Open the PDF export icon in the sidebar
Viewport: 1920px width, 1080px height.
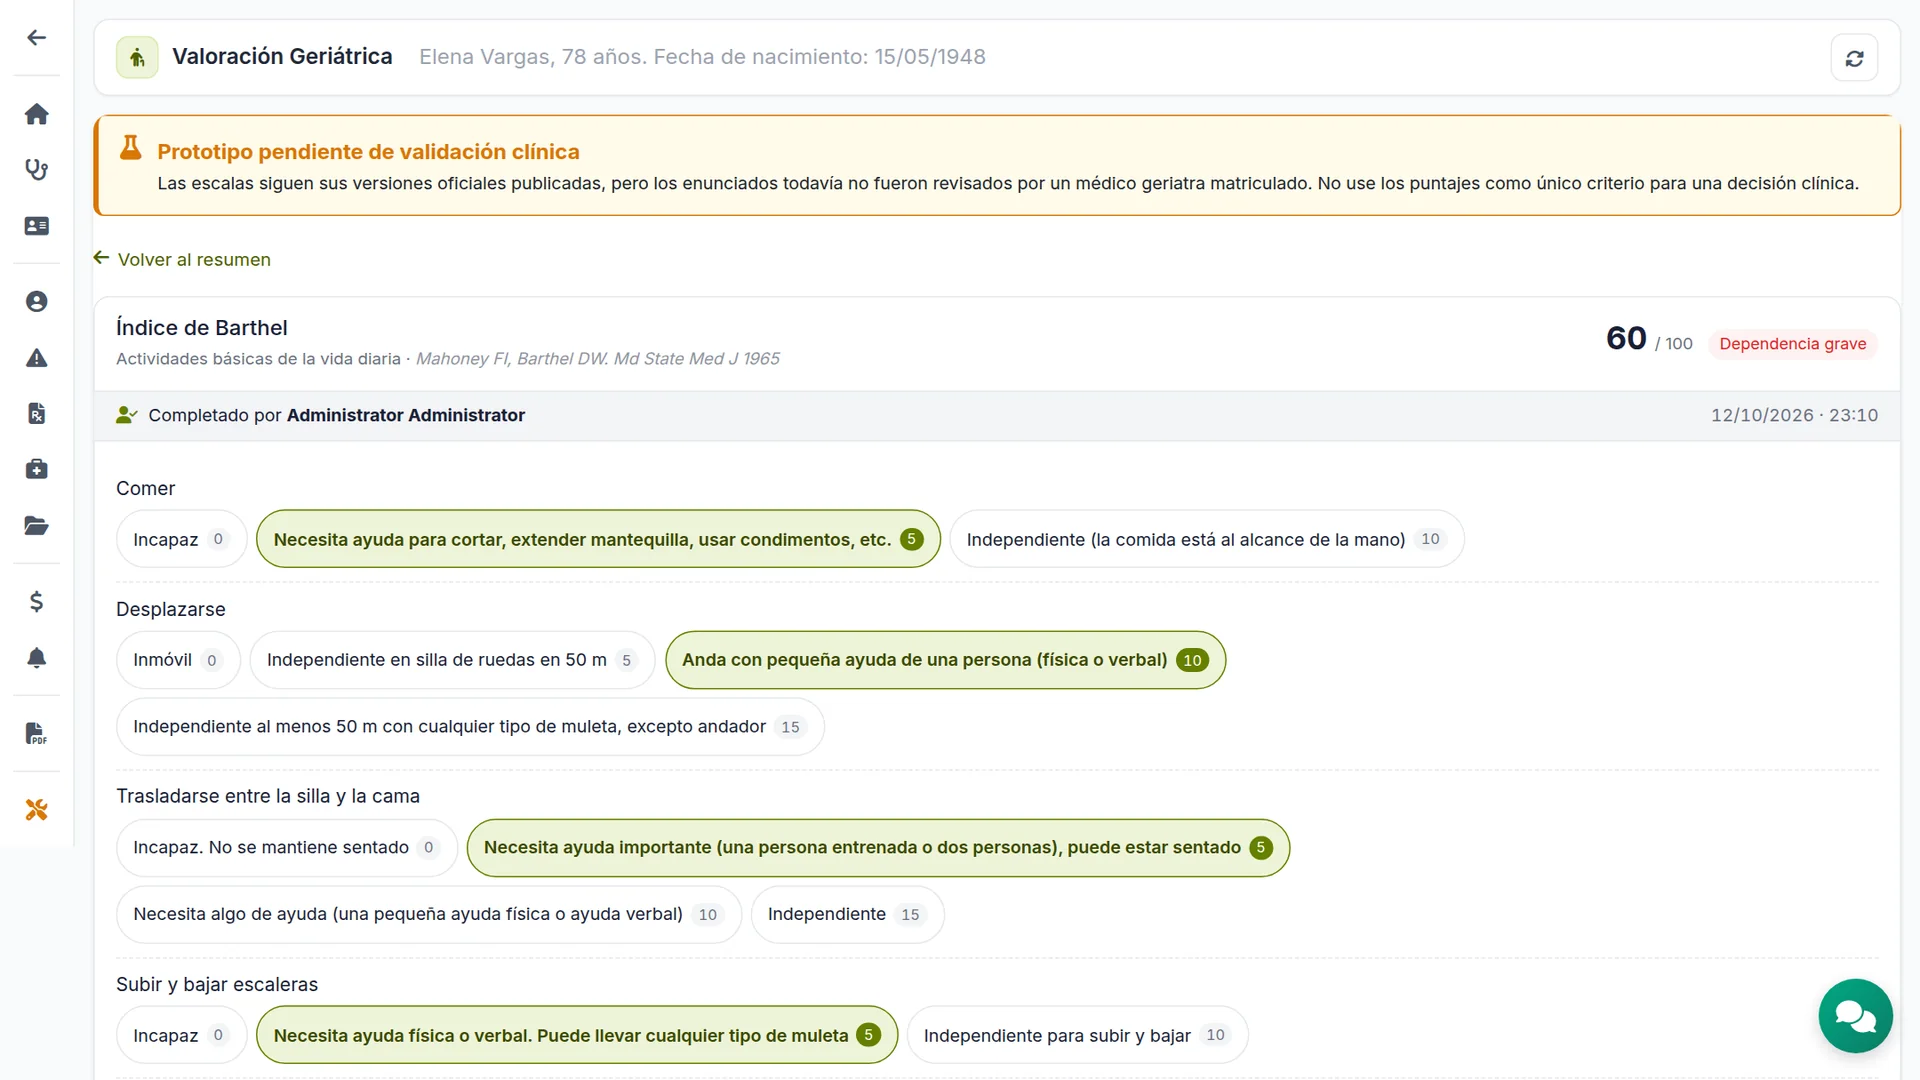click(37, 733)
